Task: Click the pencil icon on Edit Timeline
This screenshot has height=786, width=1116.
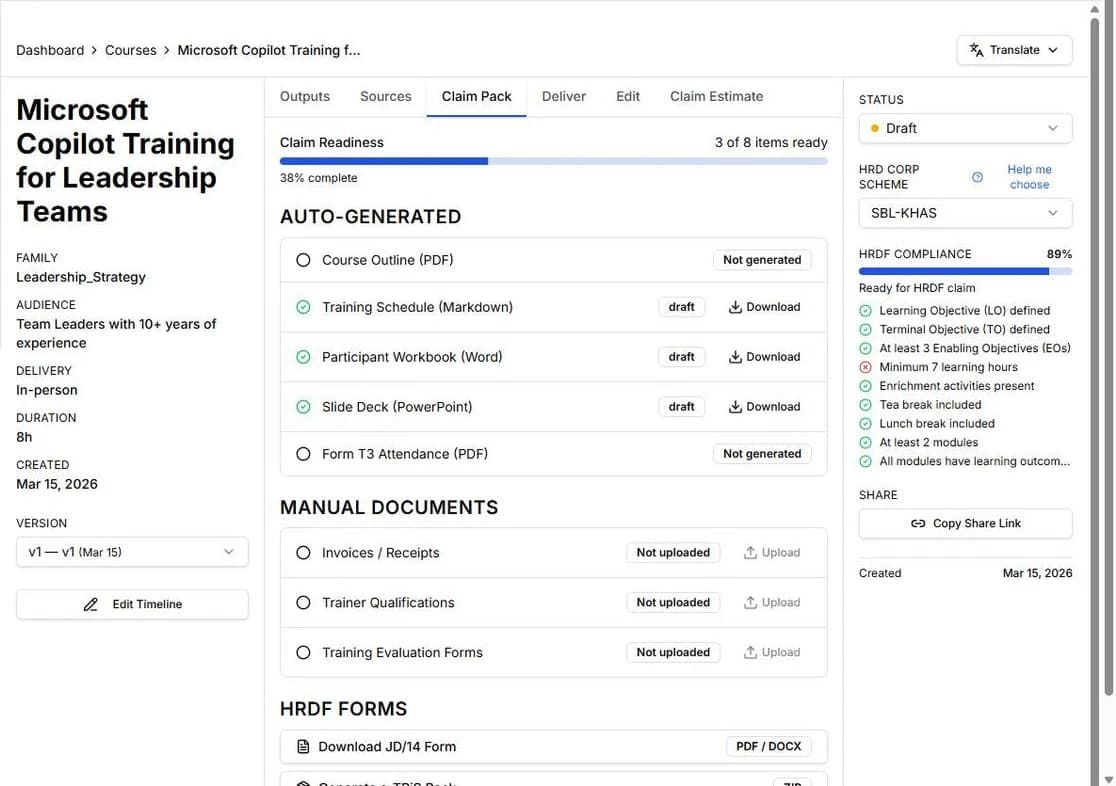Action: pos(91,605)
